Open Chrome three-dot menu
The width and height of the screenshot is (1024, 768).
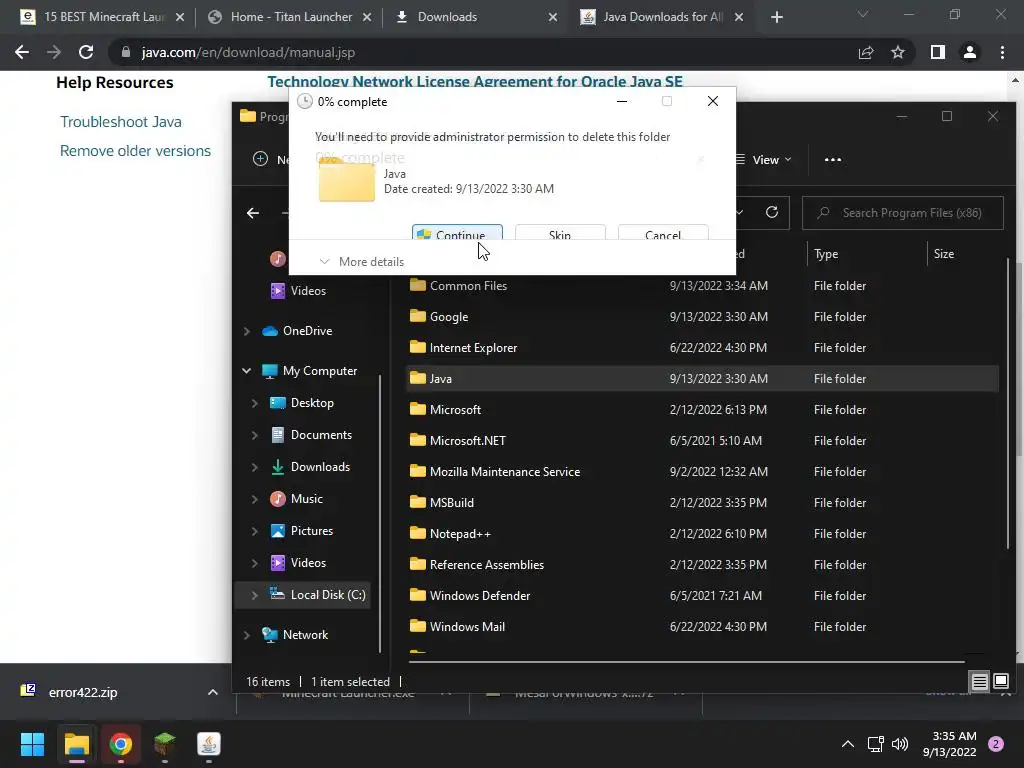click(1002, 52)
